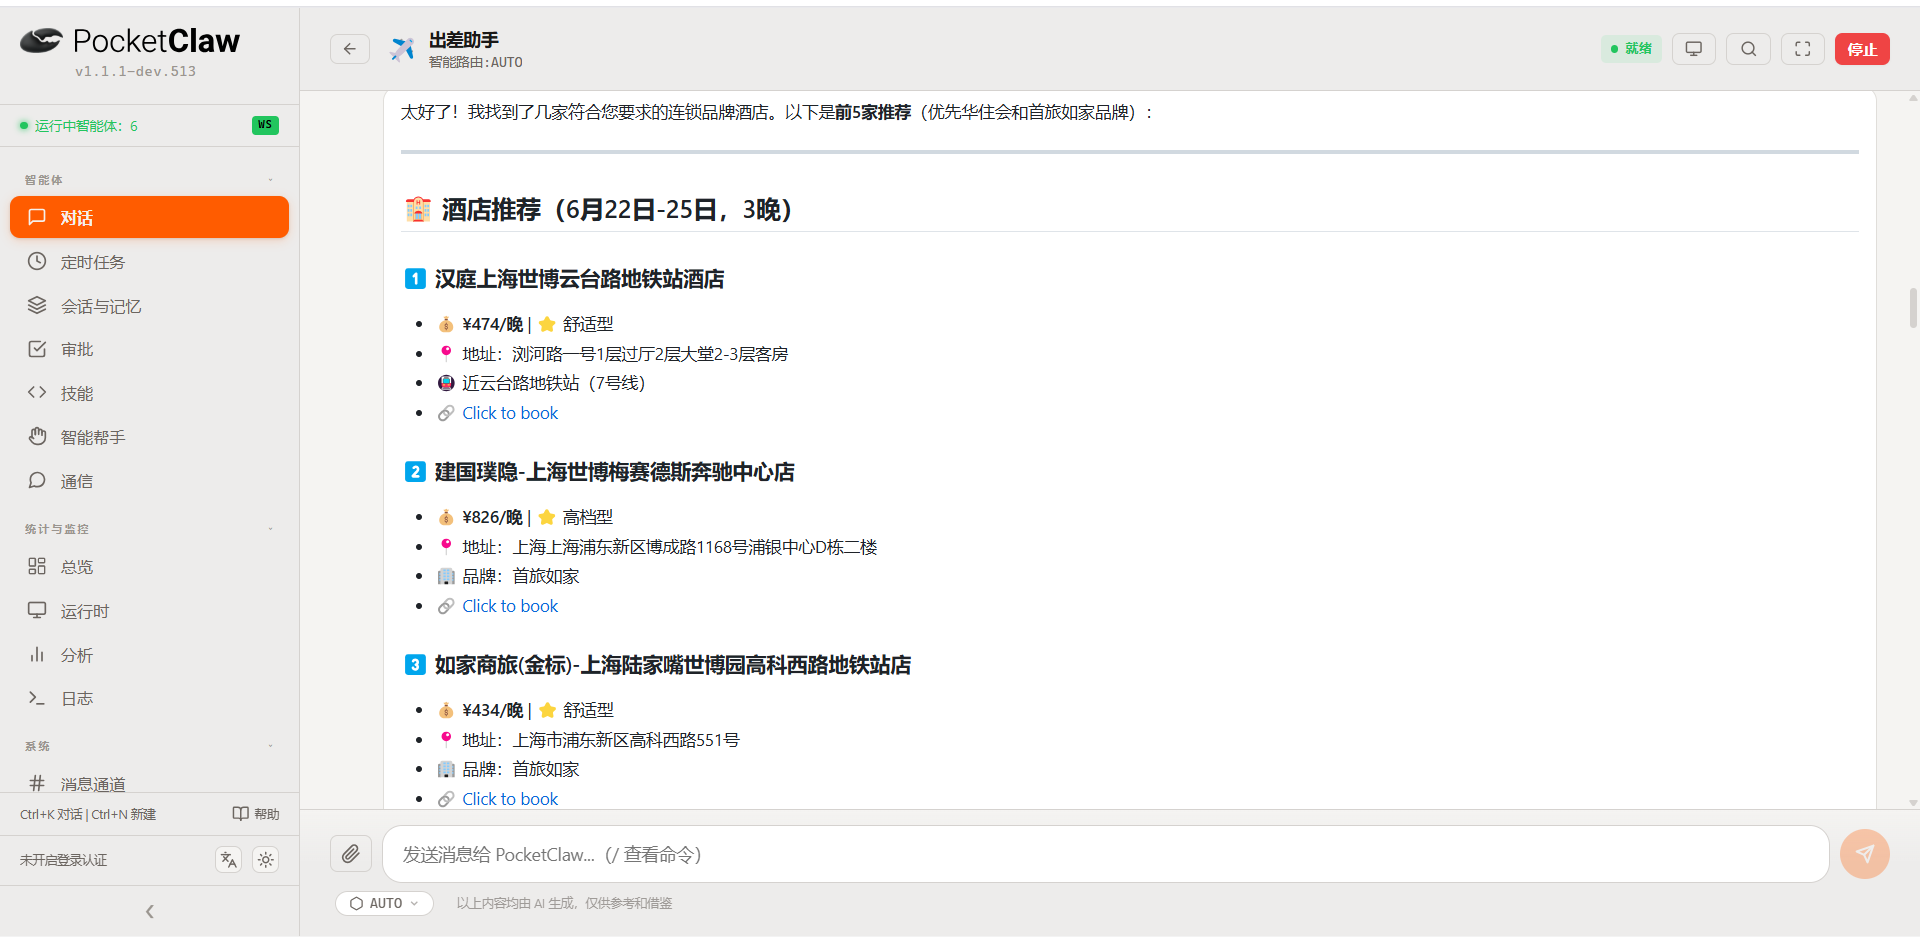The width and height of the screenshot is (1920, 937).
Task: Navigate to 技能 skills
Action: (x=149, y=393)
